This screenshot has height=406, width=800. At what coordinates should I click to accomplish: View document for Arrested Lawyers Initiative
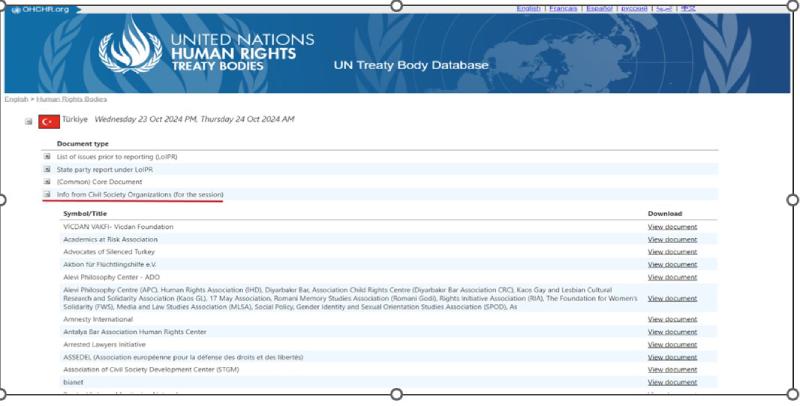point(672,344)
